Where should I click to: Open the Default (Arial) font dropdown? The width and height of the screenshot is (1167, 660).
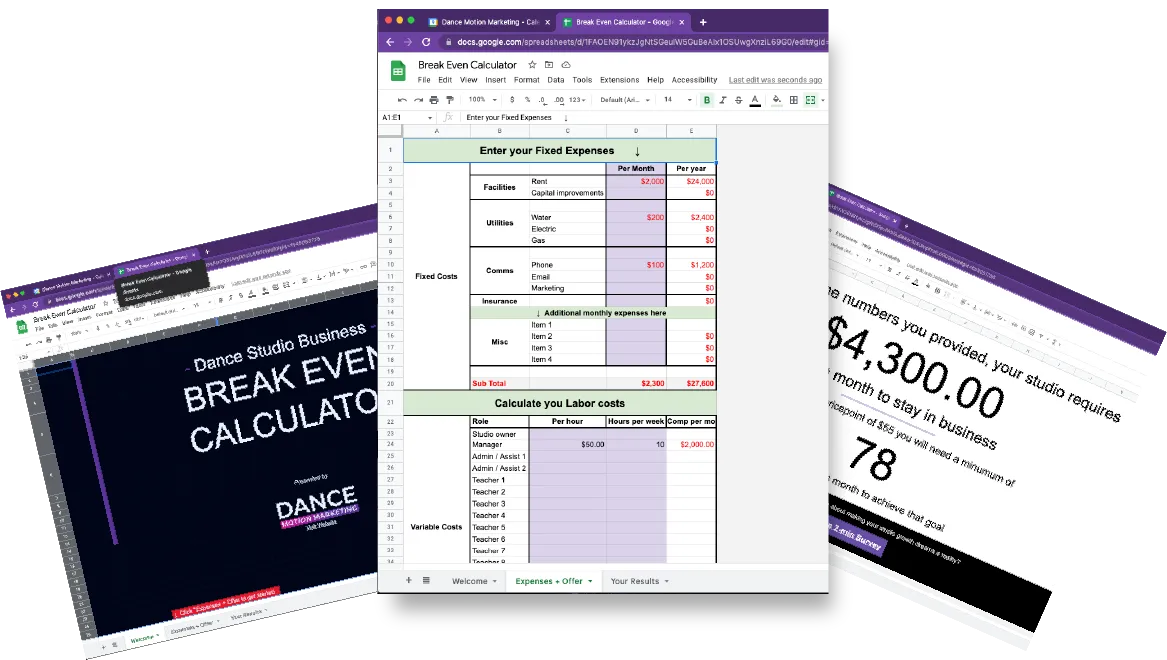pos(625,100)
